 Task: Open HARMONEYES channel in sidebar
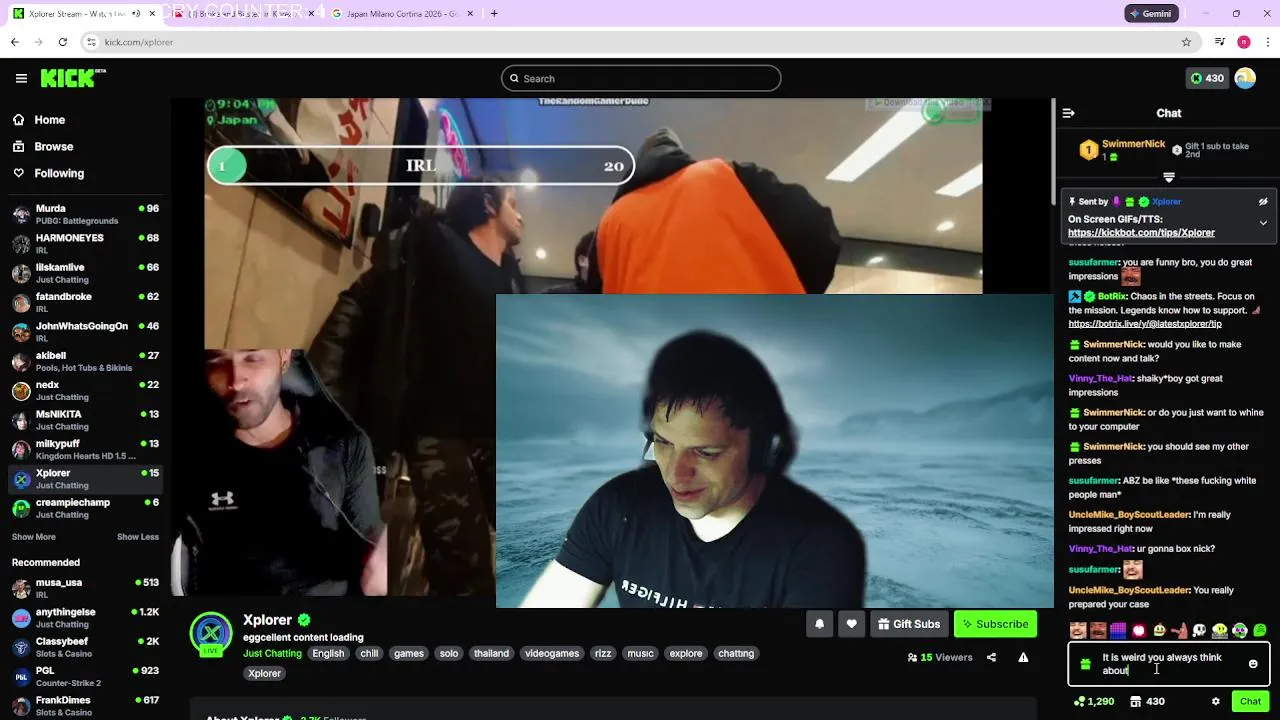point(85,243)
